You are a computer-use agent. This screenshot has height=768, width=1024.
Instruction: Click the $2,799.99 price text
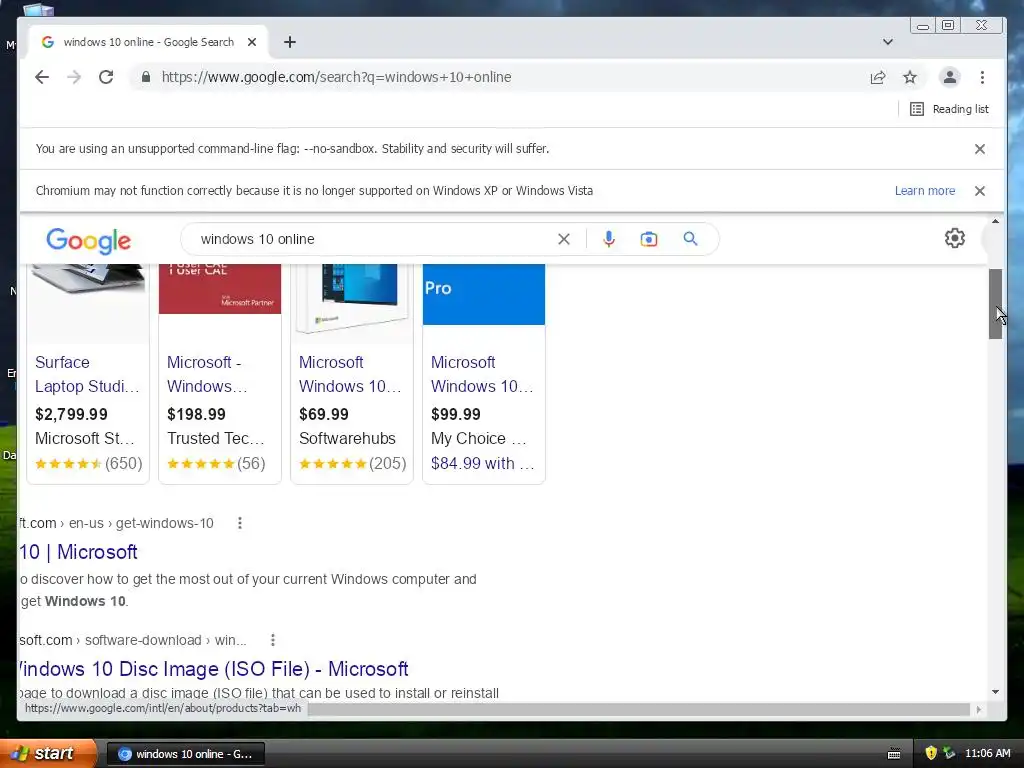pyautogui.click(x=71, y=414)
